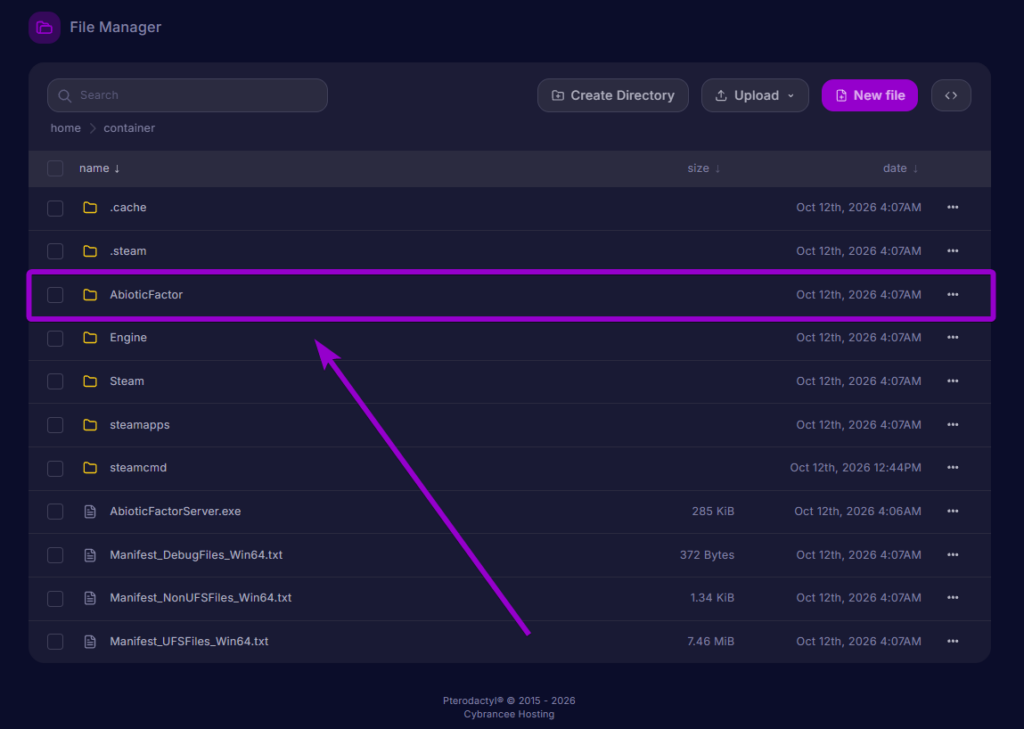Select the Engine folder checkbox

pos(56,338)
